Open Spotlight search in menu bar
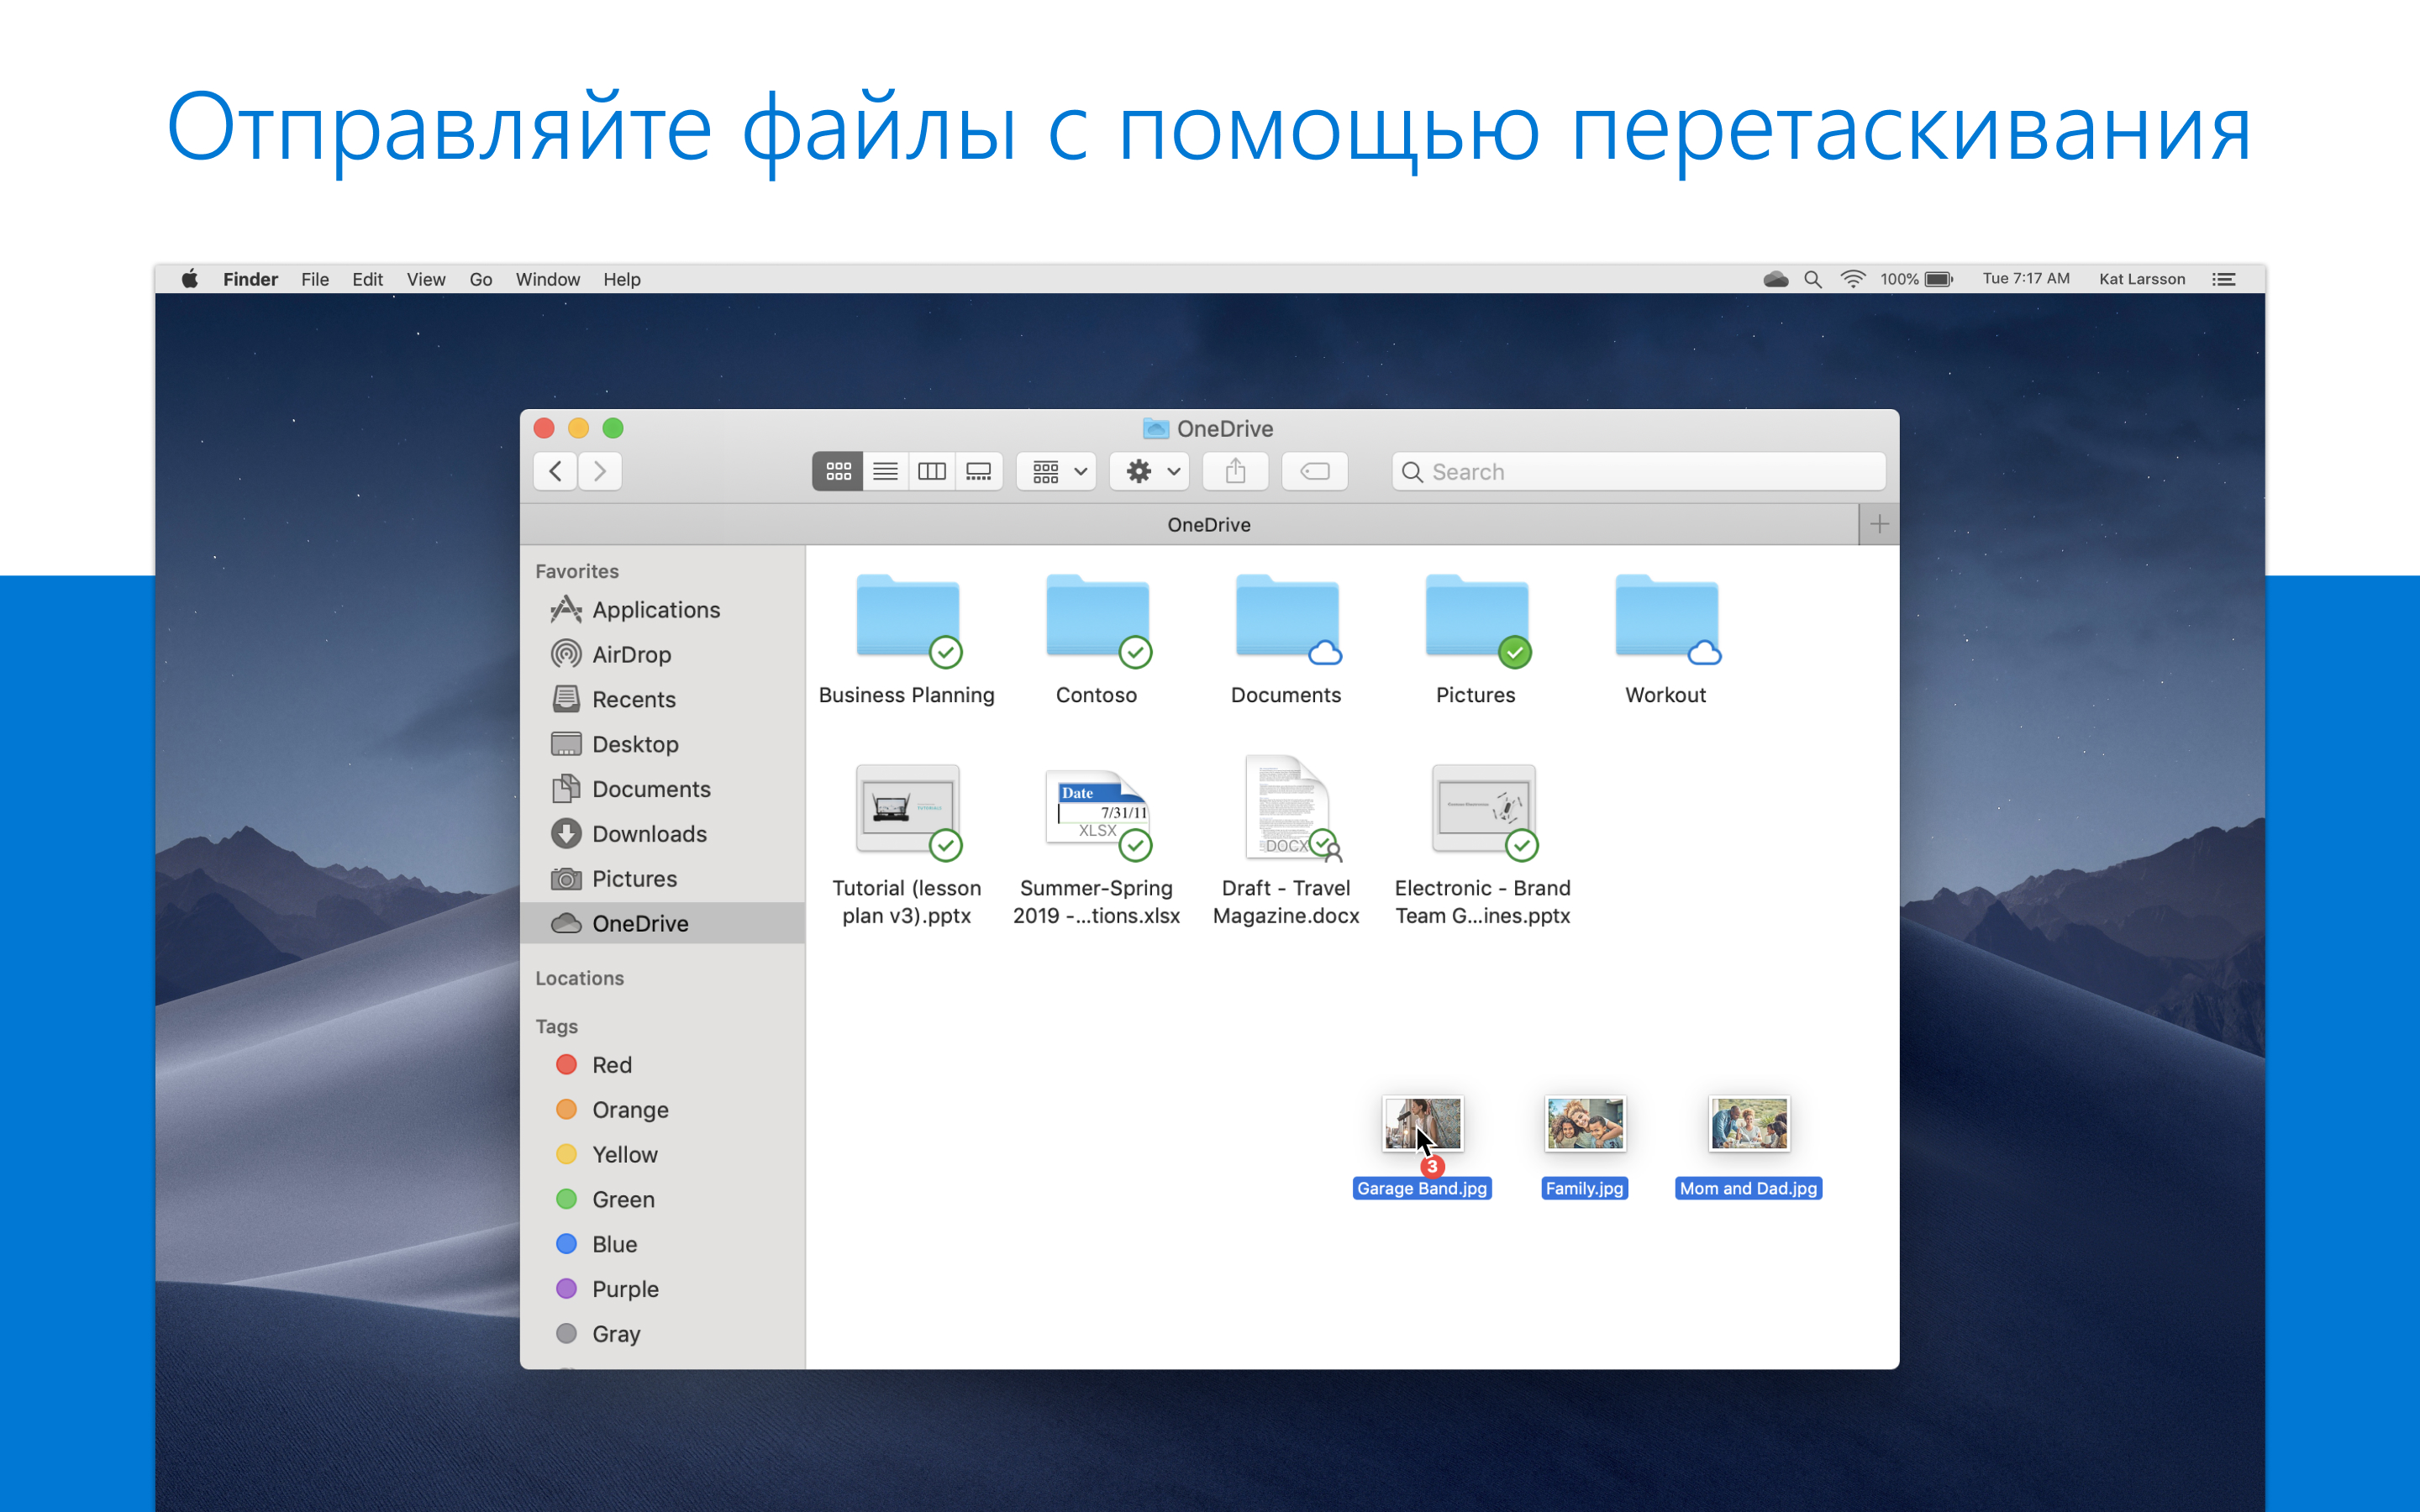 1812,279
